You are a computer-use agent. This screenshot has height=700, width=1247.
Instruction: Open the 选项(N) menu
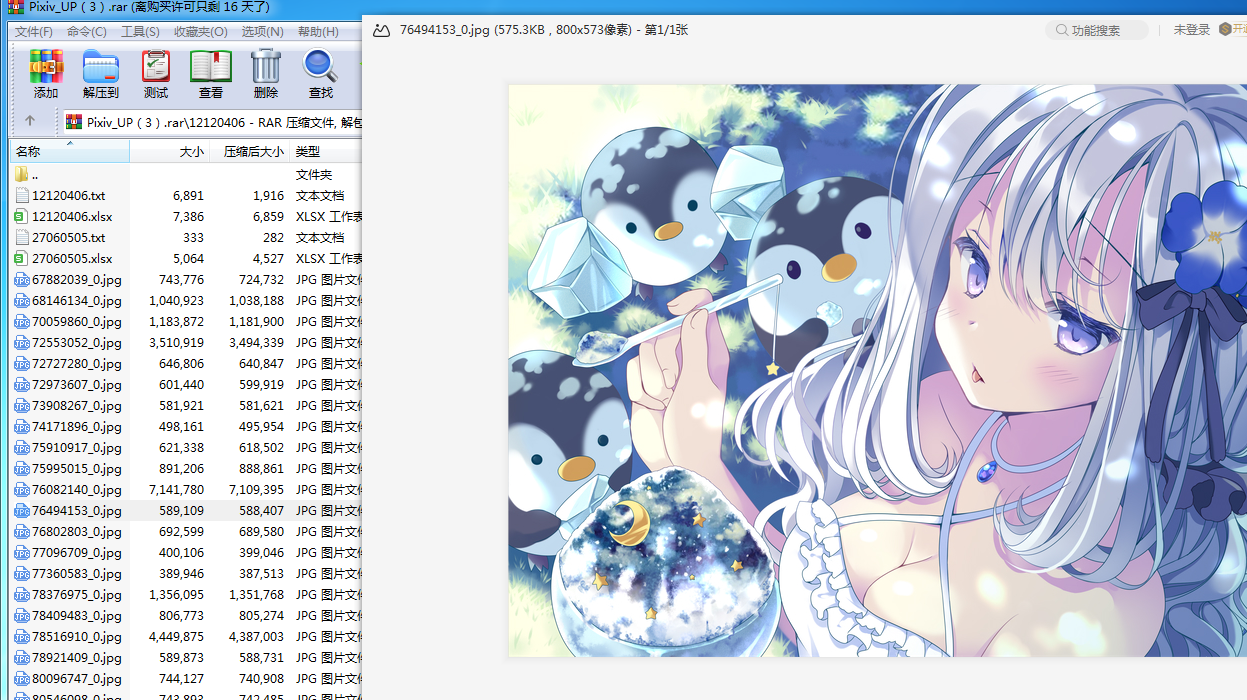click(x=262, y=32)
